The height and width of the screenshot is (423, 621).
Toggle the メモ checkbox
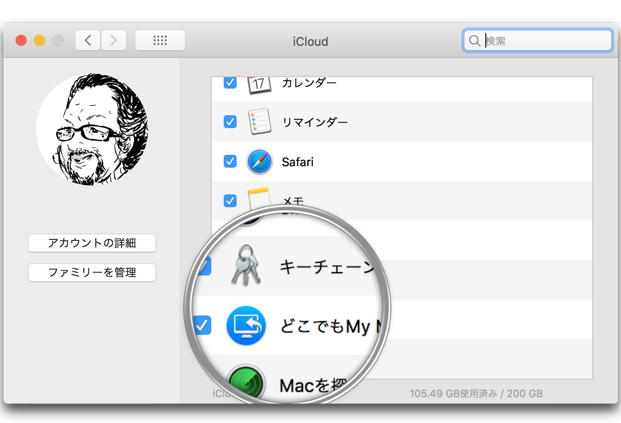(x=230, y=200)
